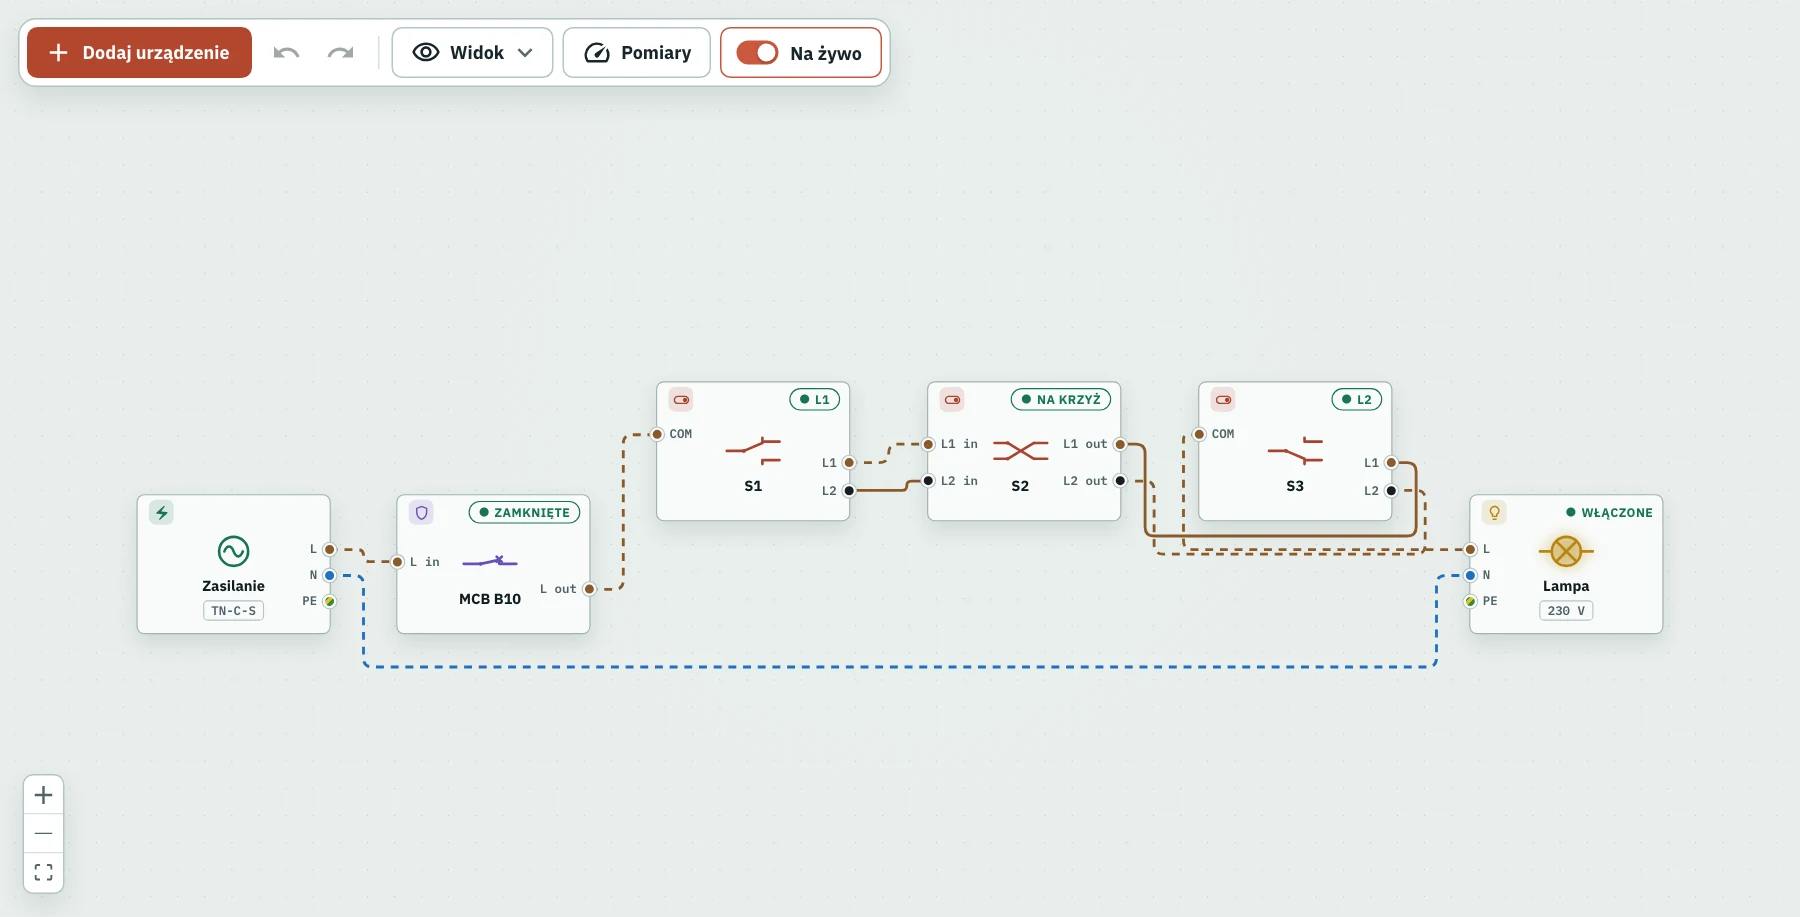Click the shield icon on MCB B10

421,512
